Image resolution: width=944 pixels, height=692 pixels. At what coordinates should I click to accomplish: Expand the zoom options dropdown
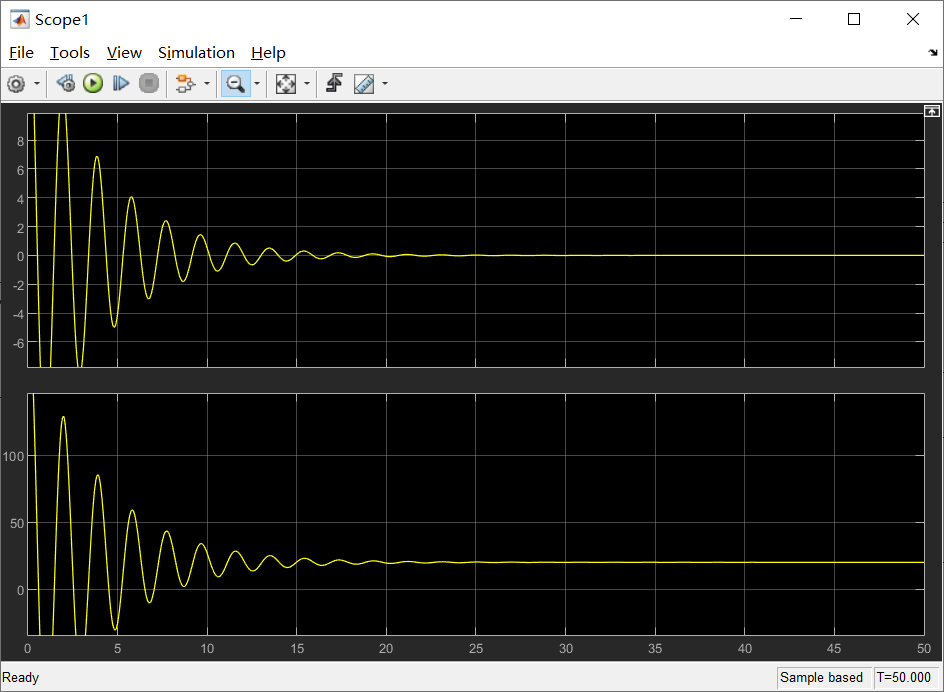[256, 83]
